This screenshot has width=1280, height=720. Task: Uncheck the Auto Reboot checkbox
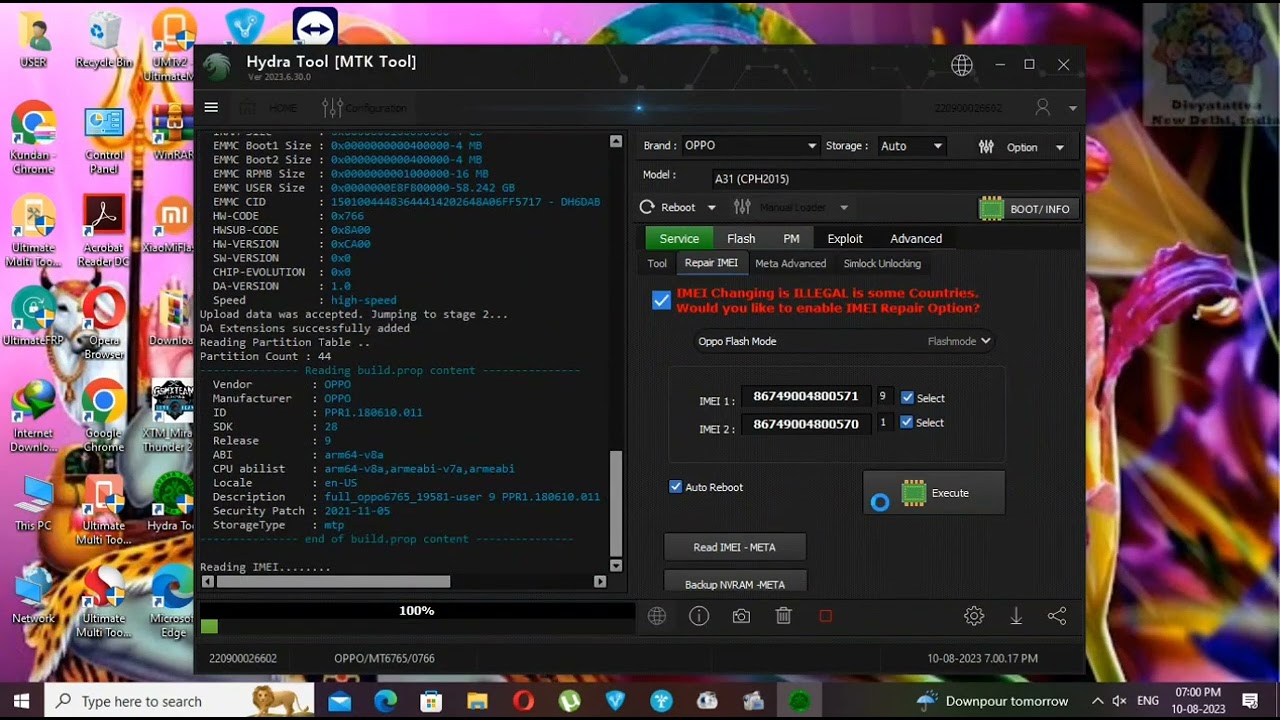pyautogui.click(x=676, y=487)
